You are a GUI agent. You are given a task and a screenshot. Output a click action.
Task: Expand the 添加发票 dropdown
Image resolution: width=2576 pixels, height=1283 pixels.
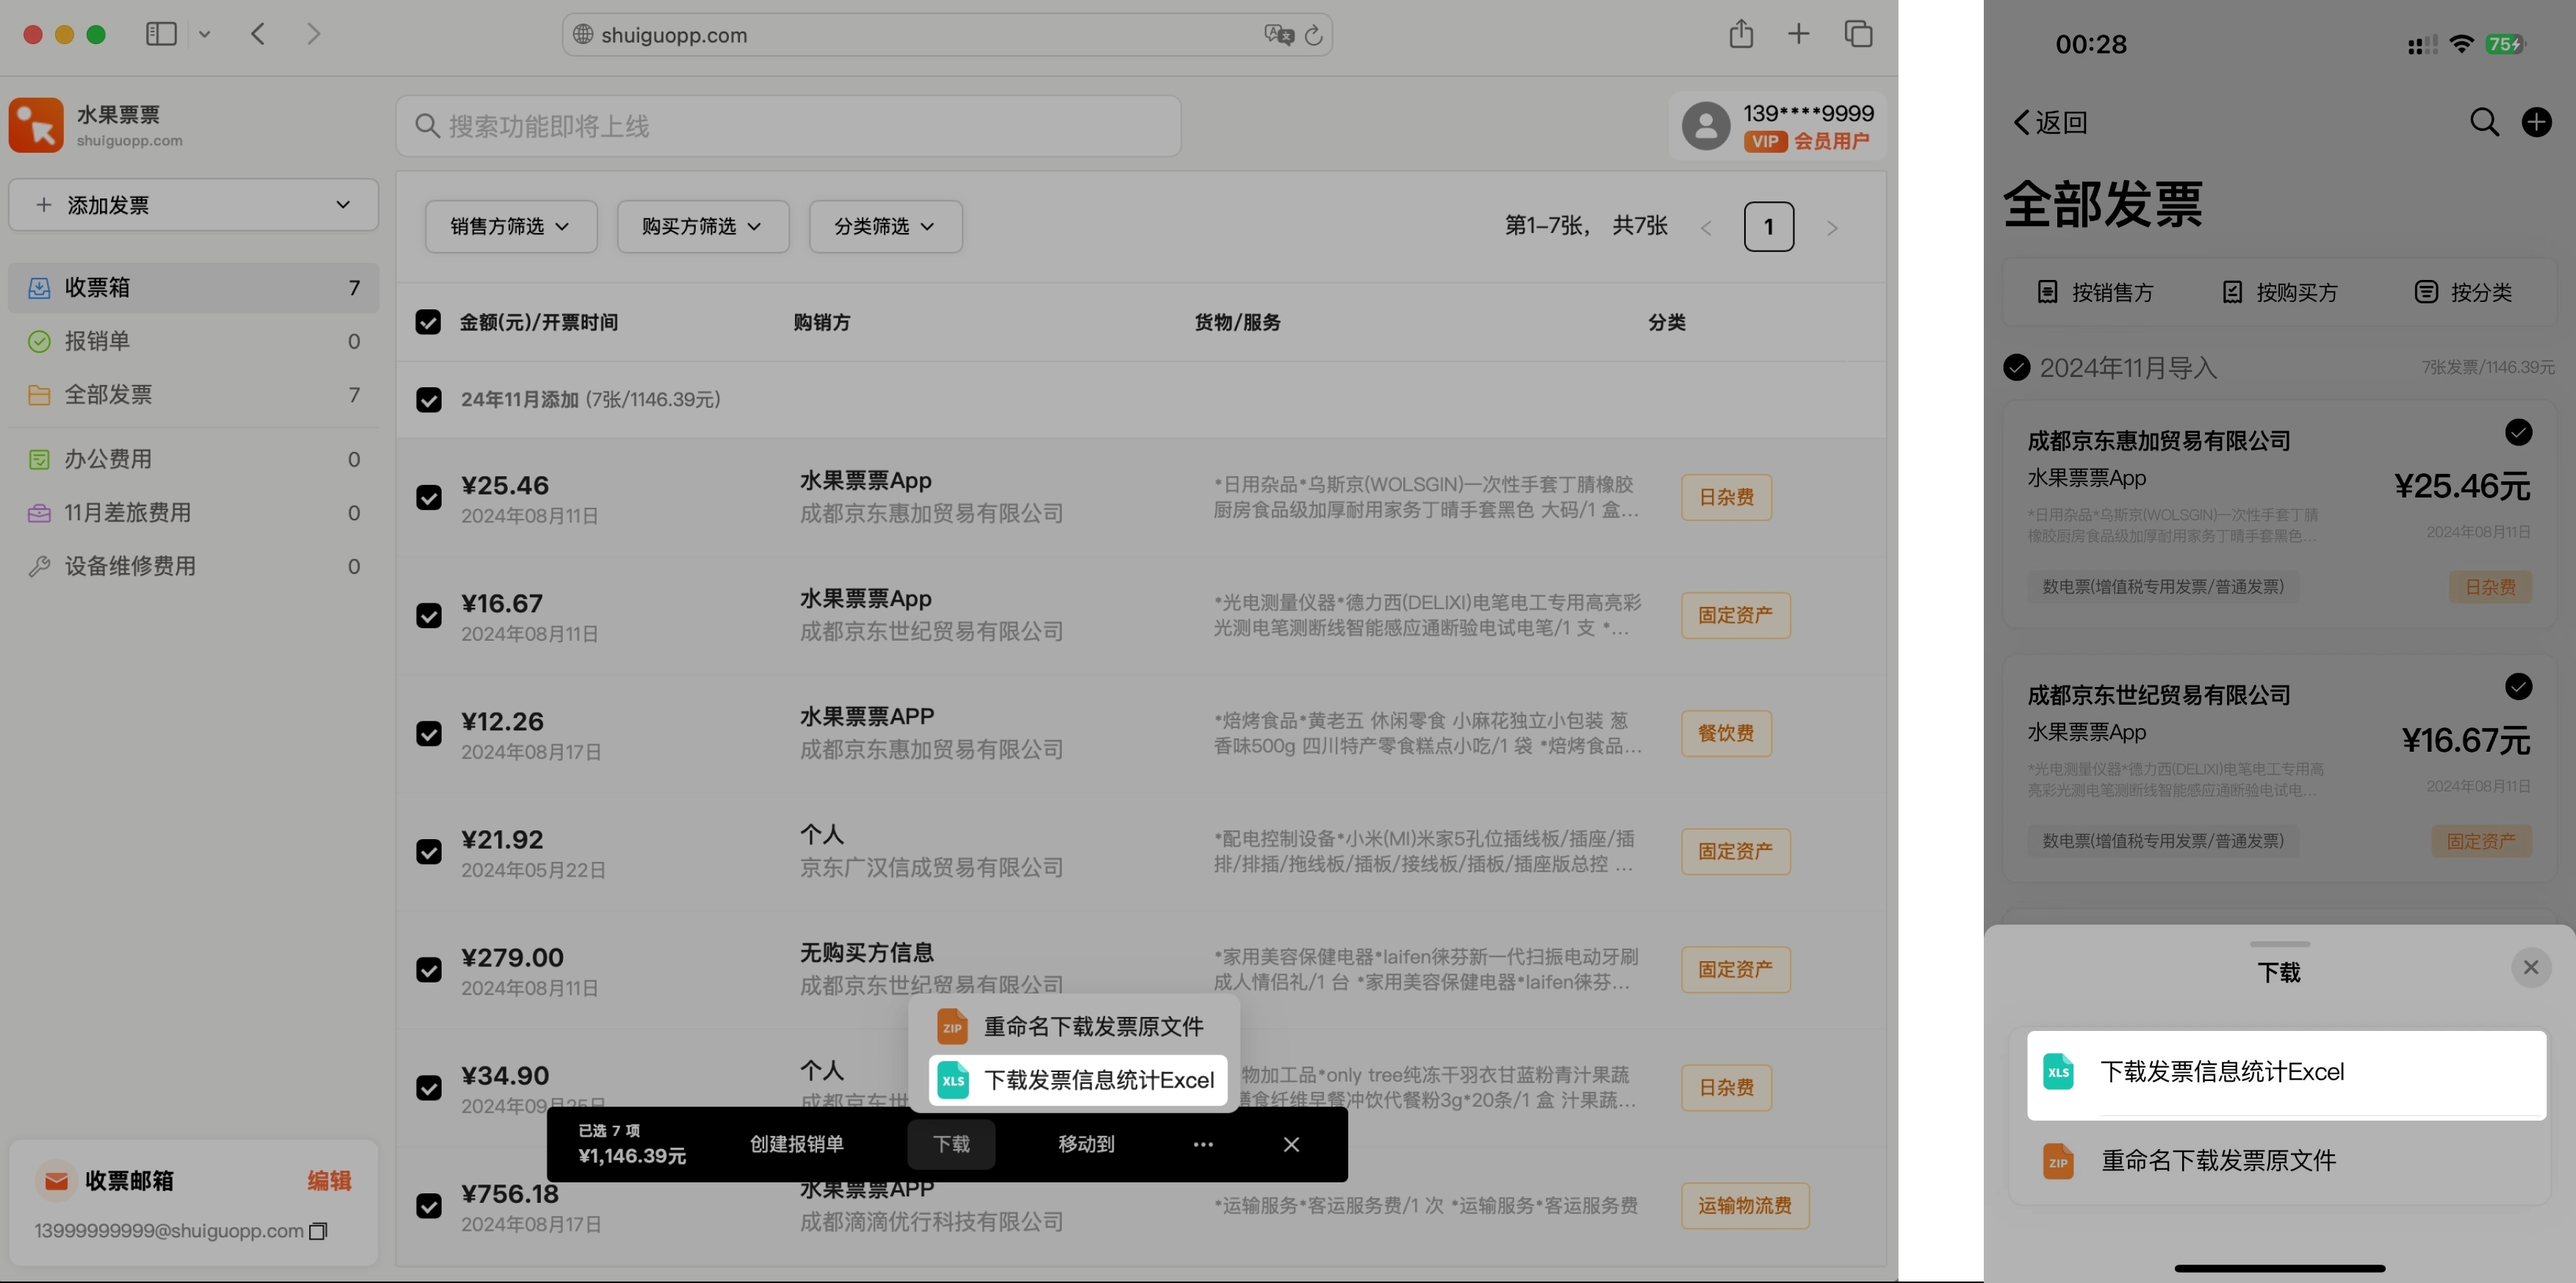click(x=194, y=205)
